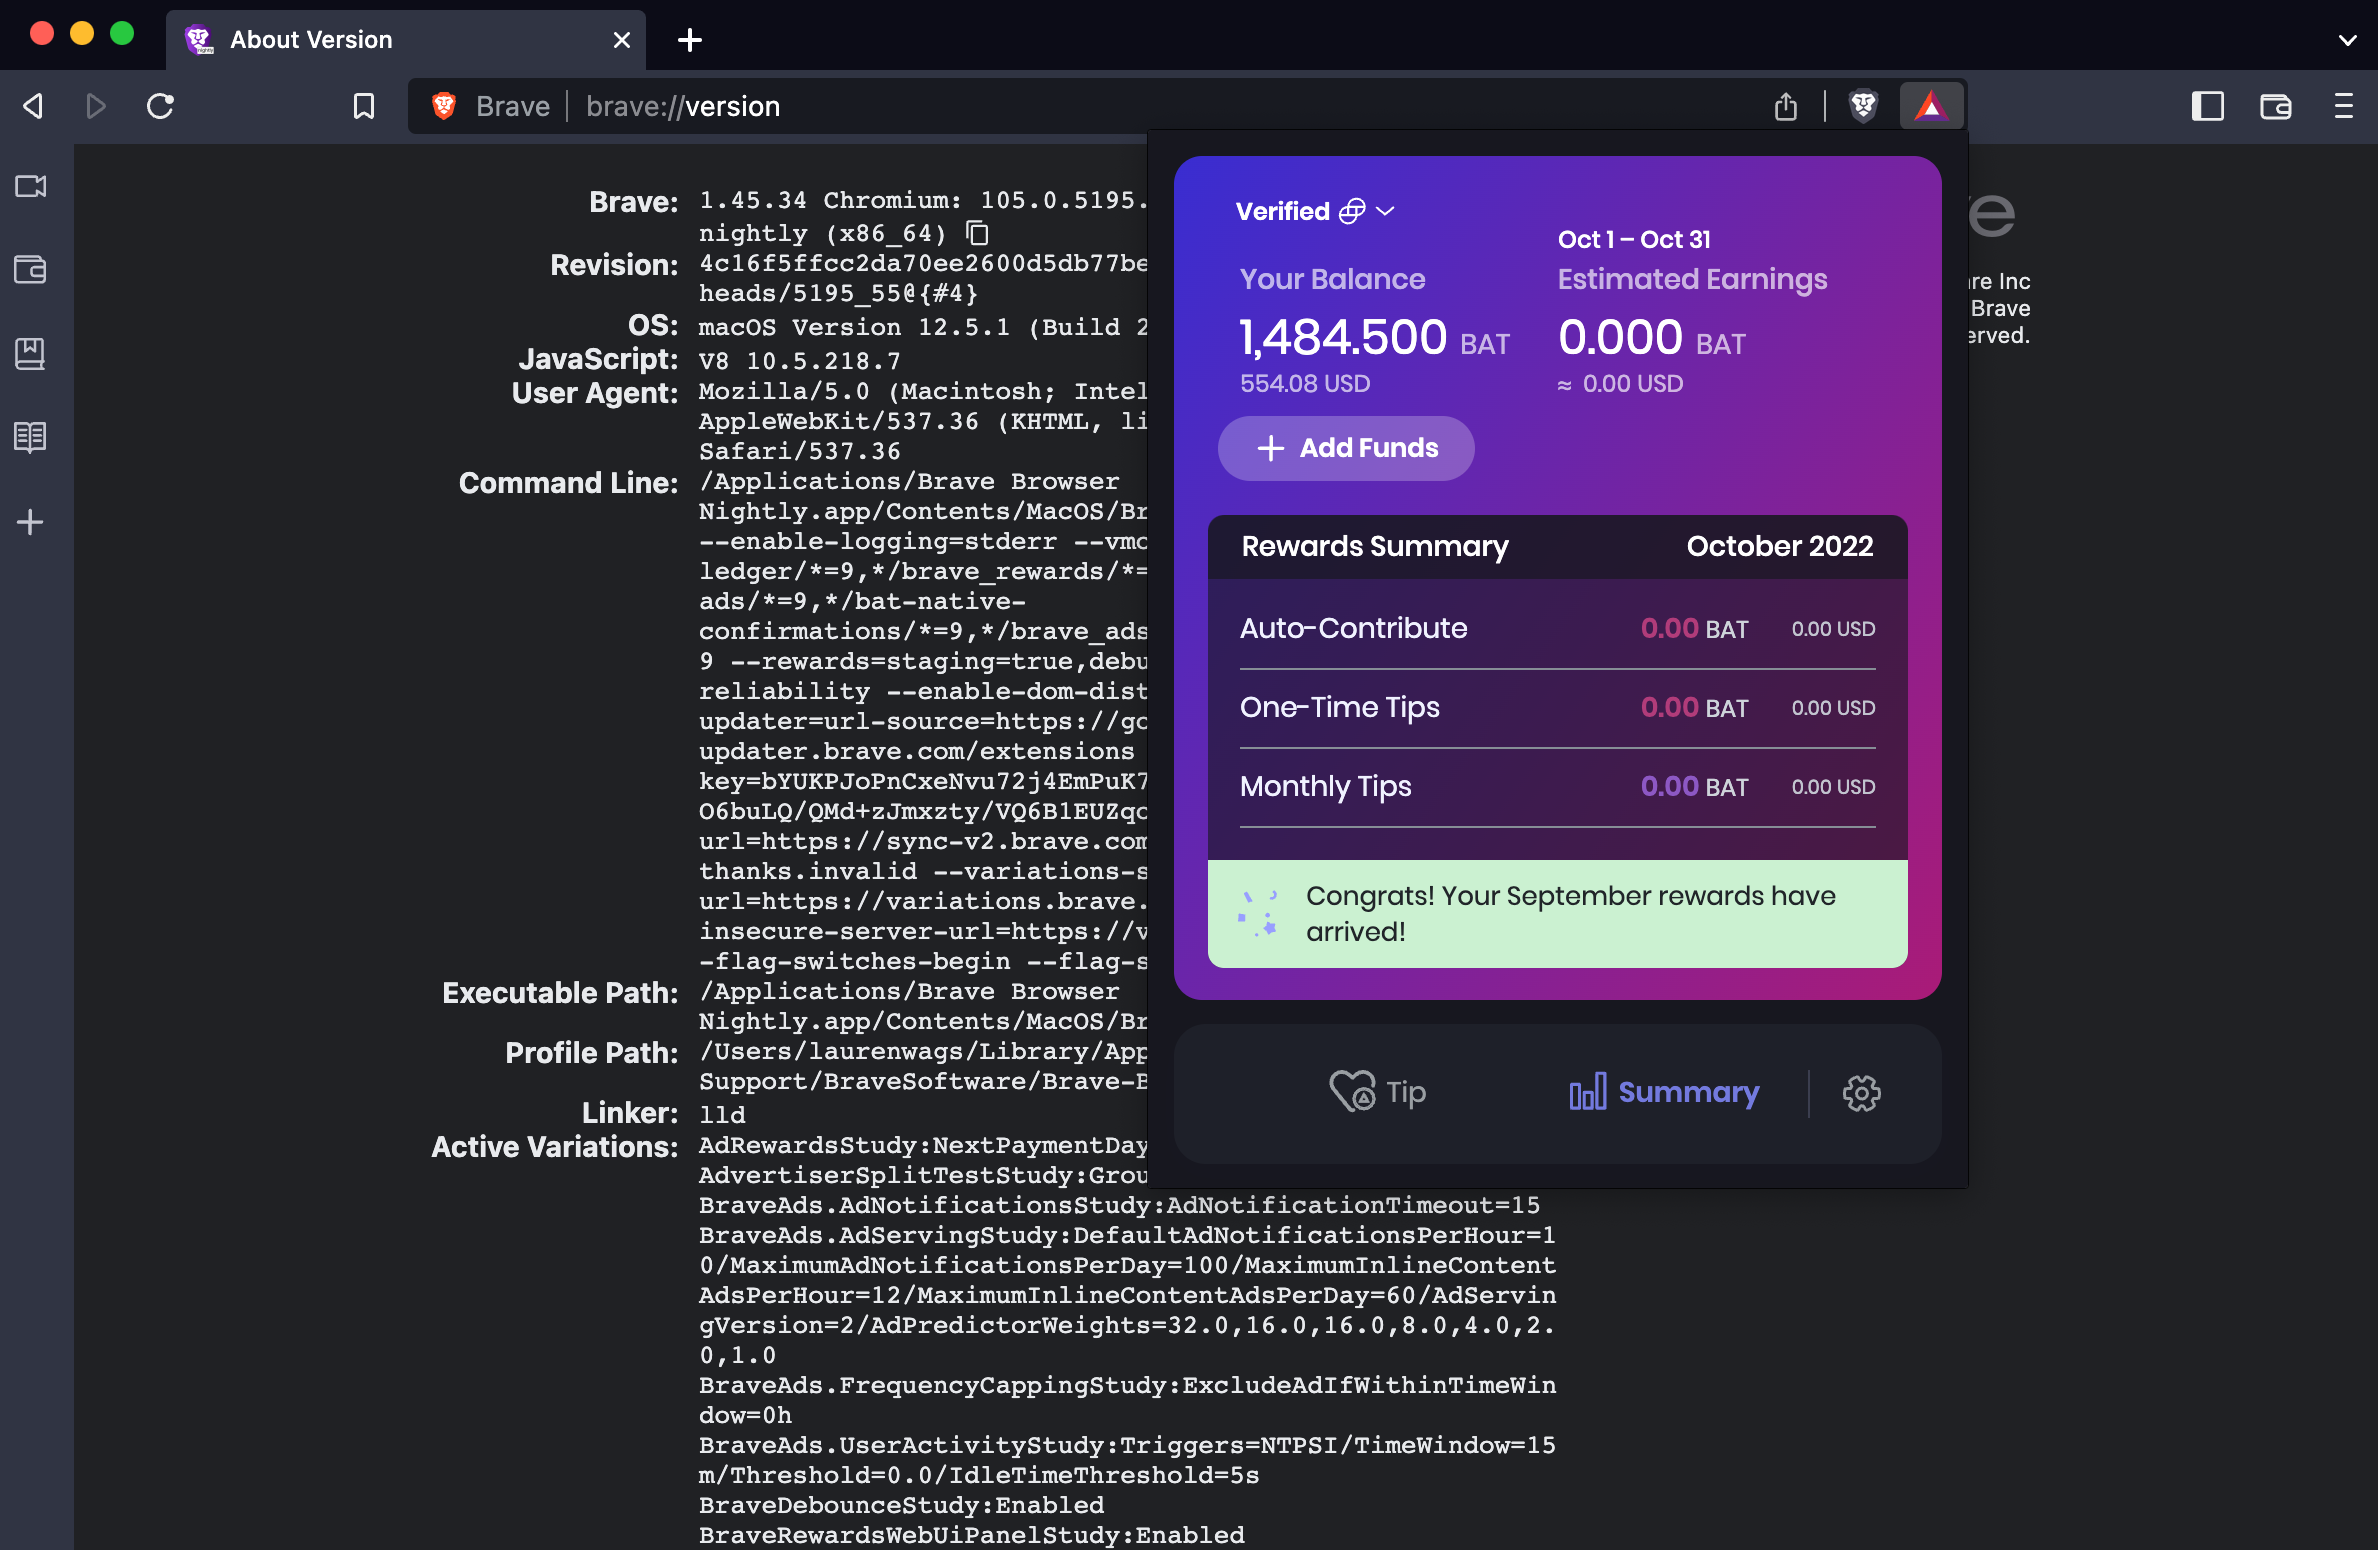Go forward with the forward arrow
Viewport: 2378px width, 1550px height.
point(96,106)
